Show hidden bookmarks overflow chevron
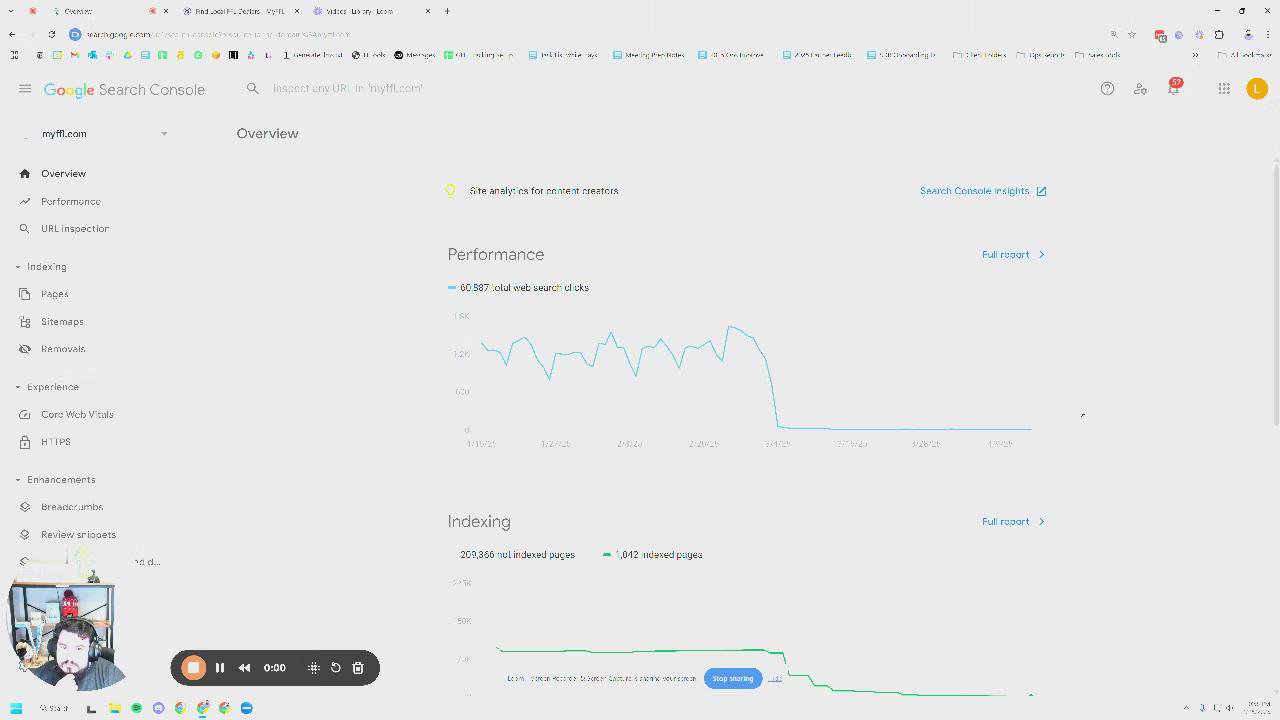1280x720 pixels. 1195,55
